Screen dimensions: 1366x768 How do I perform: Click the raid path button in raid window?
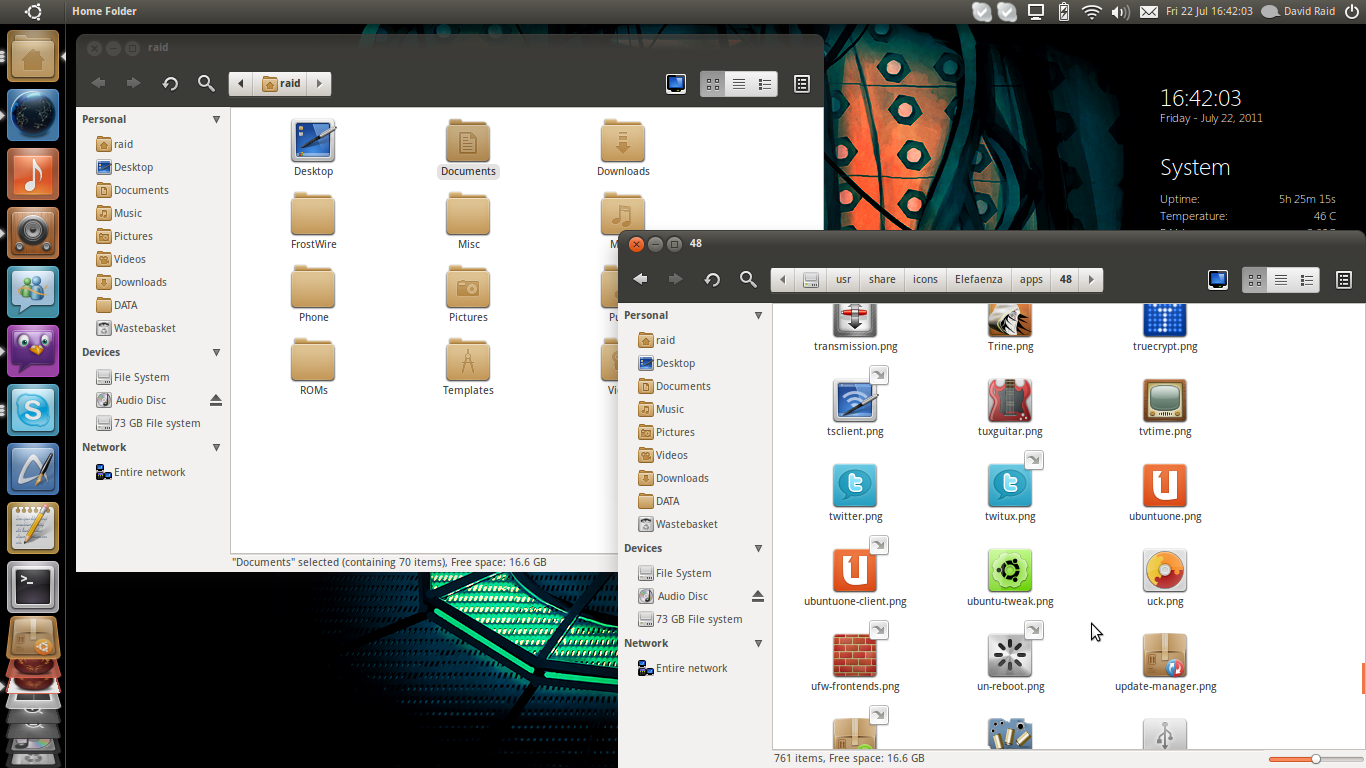(x=281, y=84)
